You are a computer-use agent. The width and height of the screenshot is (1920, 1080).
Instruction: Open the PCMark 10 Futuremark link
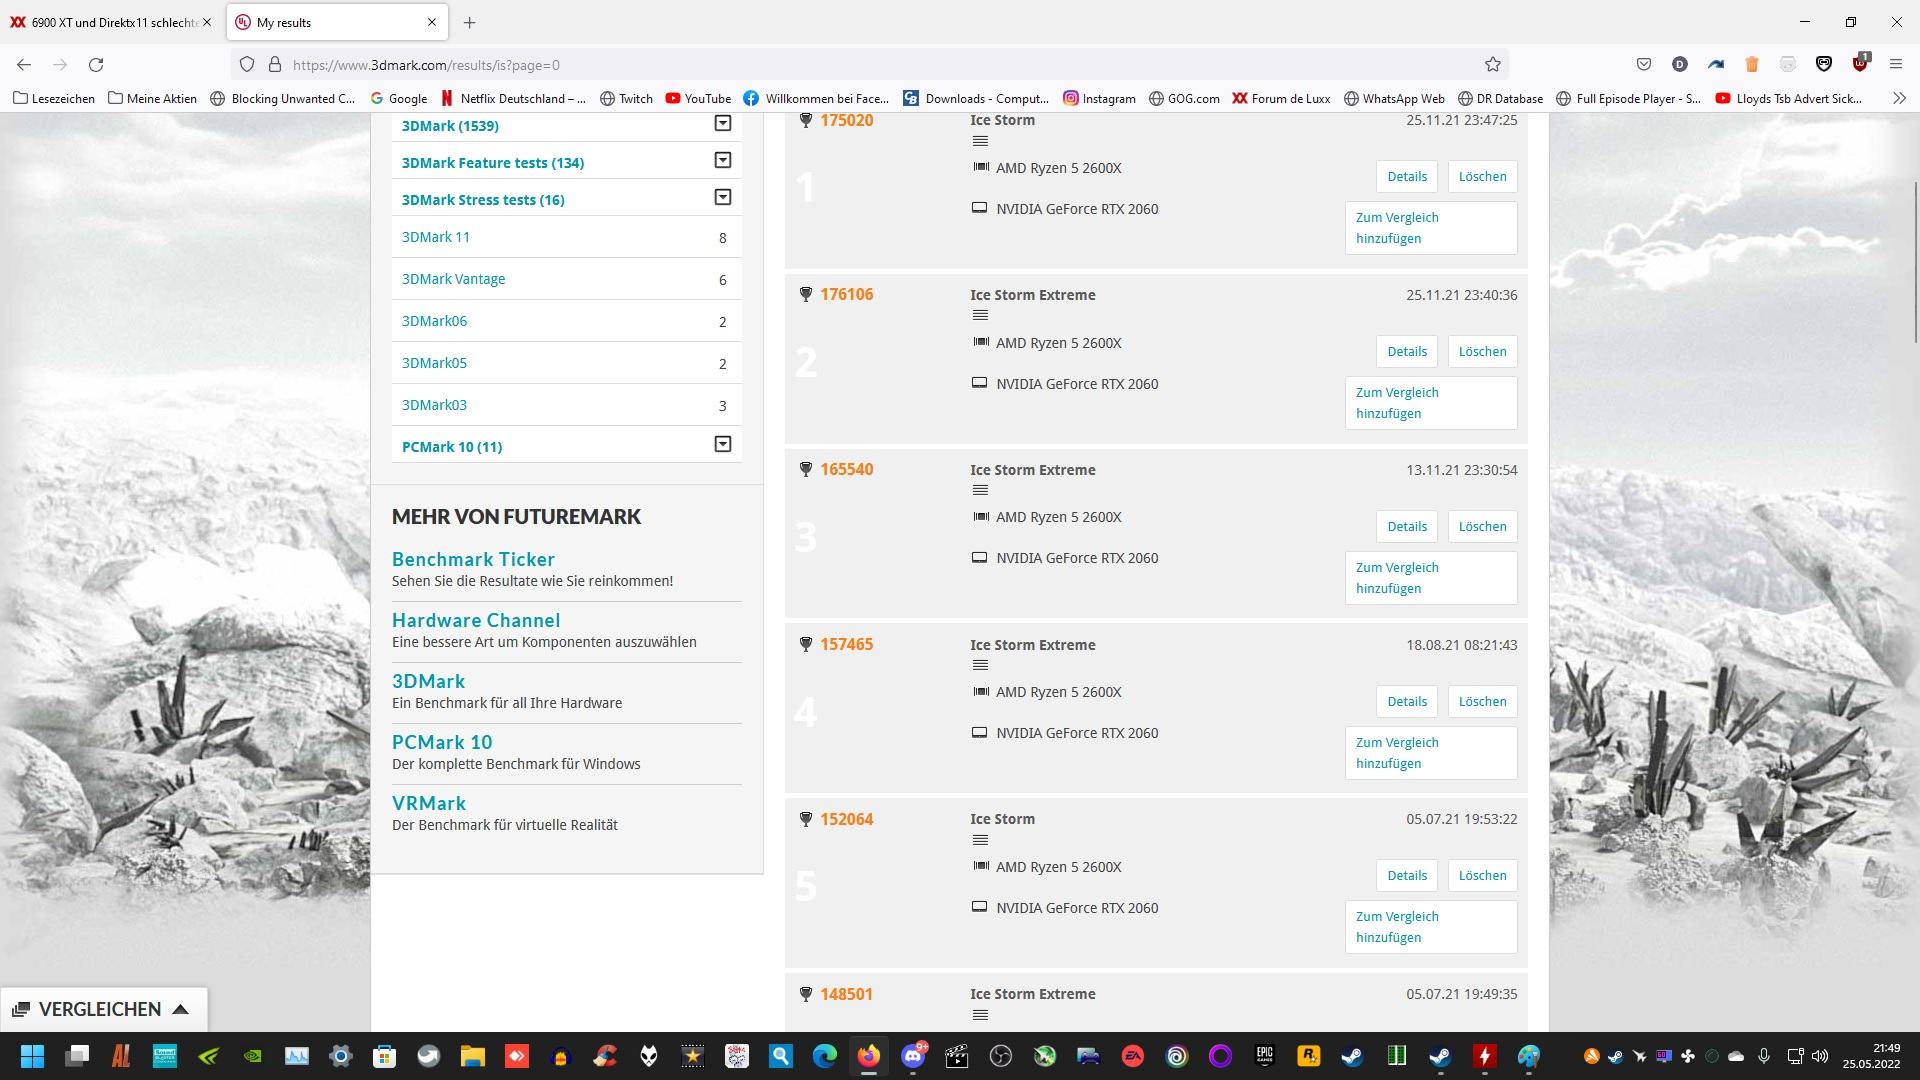[x=442, y=742]
